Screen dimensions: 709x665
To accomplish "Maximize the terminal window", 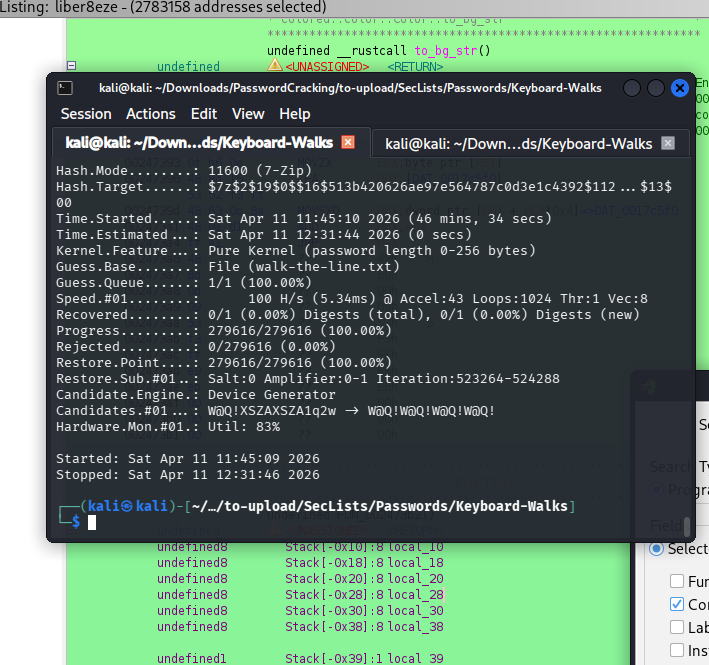I will click(656, 88).
